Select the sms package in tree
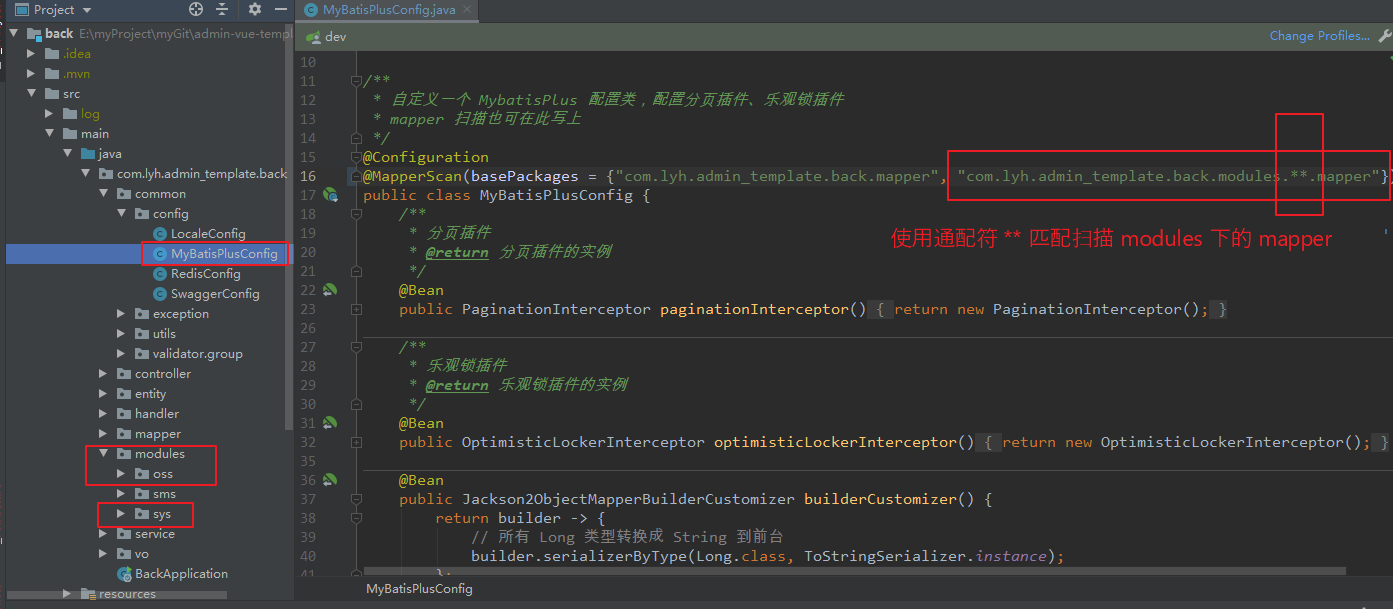1393x609 pixels. click(164, 494)
